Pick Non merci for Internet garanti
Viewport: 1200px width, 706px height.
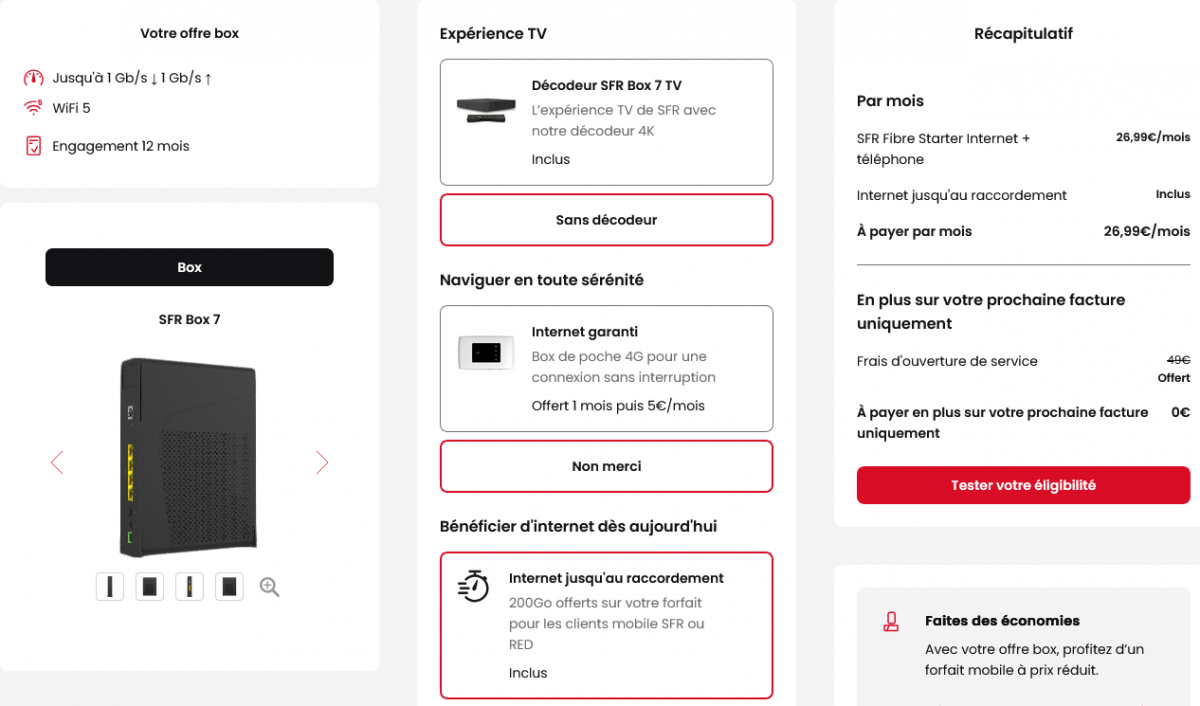click(606, 466)
